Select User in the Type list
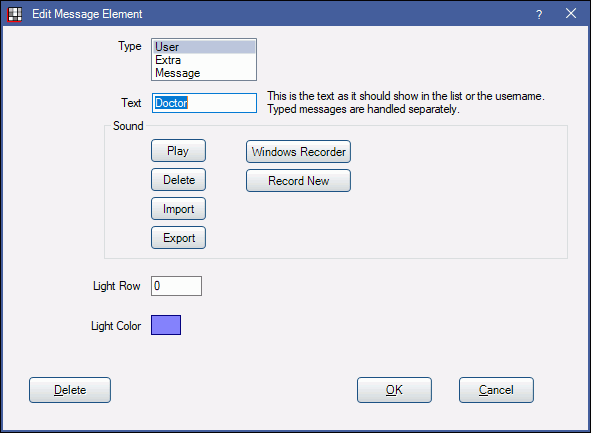The width and height of the screenshot is (593, 433). pyautogui.click(x=204, y=47)
